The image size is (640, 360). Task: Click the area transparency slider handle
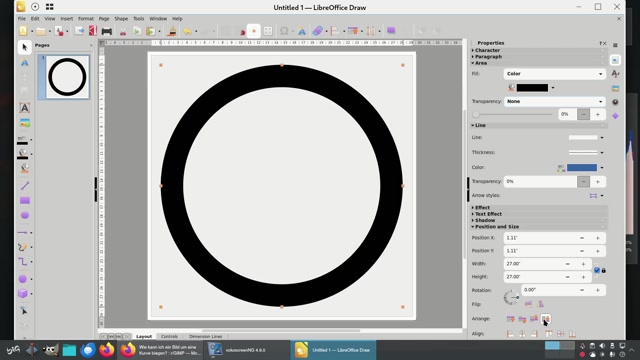(x=476, y=115)
